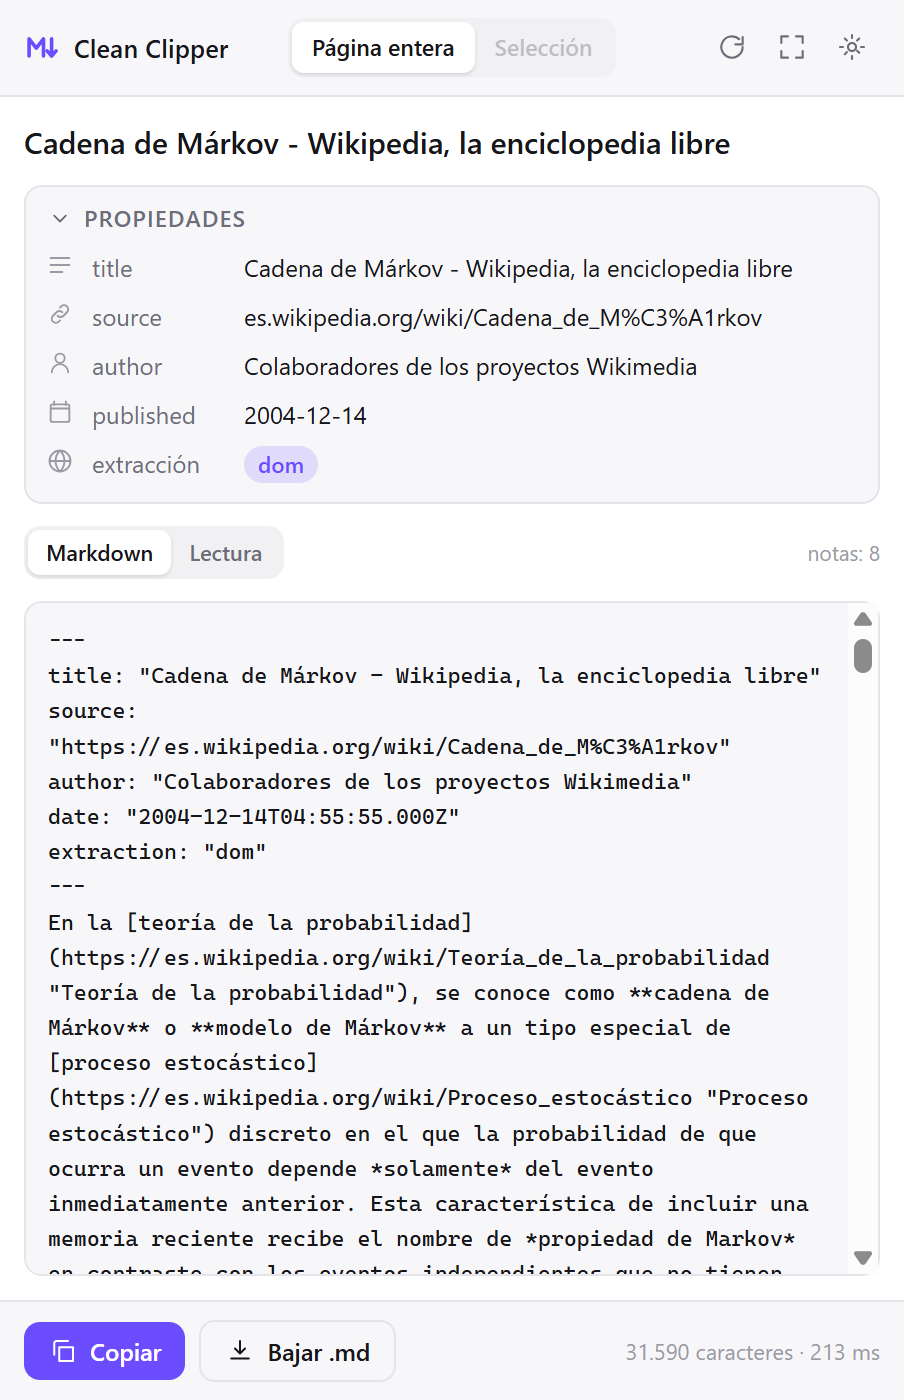Click the author property person icon

tap(60, 364)
